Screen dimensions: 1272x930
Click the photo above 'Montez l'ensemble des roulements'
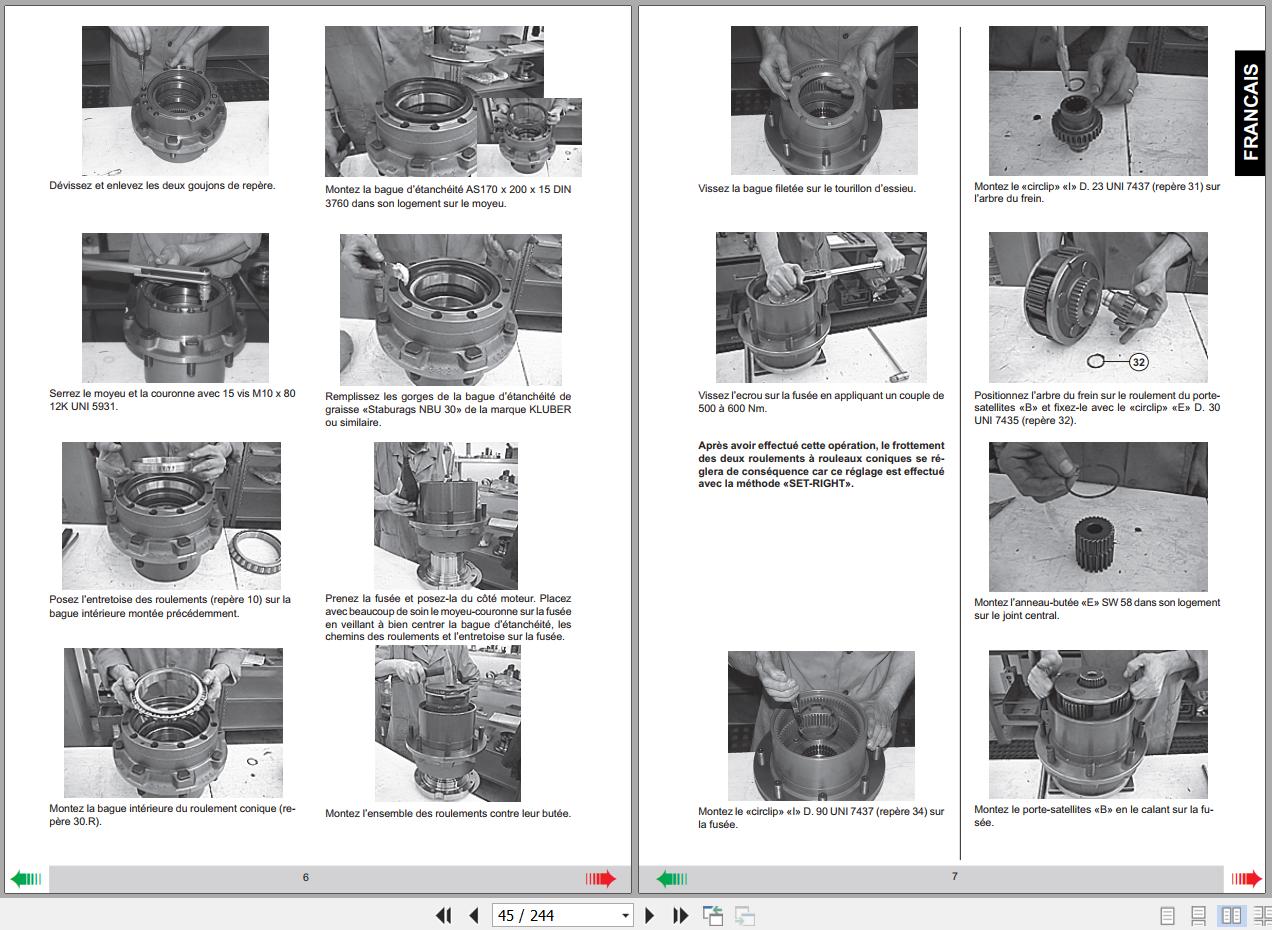click(x=448, y=723)
